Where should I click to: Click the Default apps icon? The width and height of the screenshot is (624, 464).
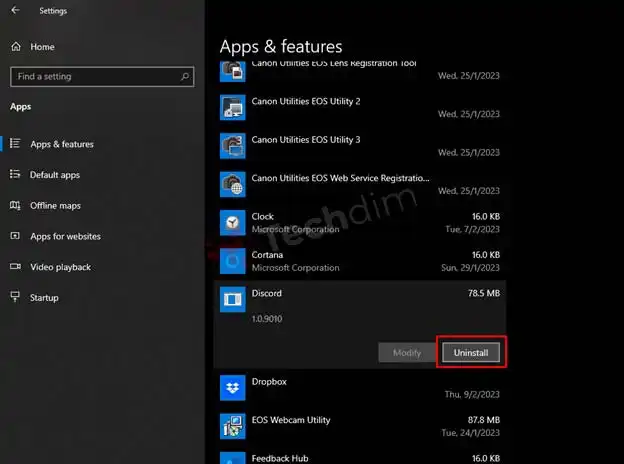pos(15,174)
